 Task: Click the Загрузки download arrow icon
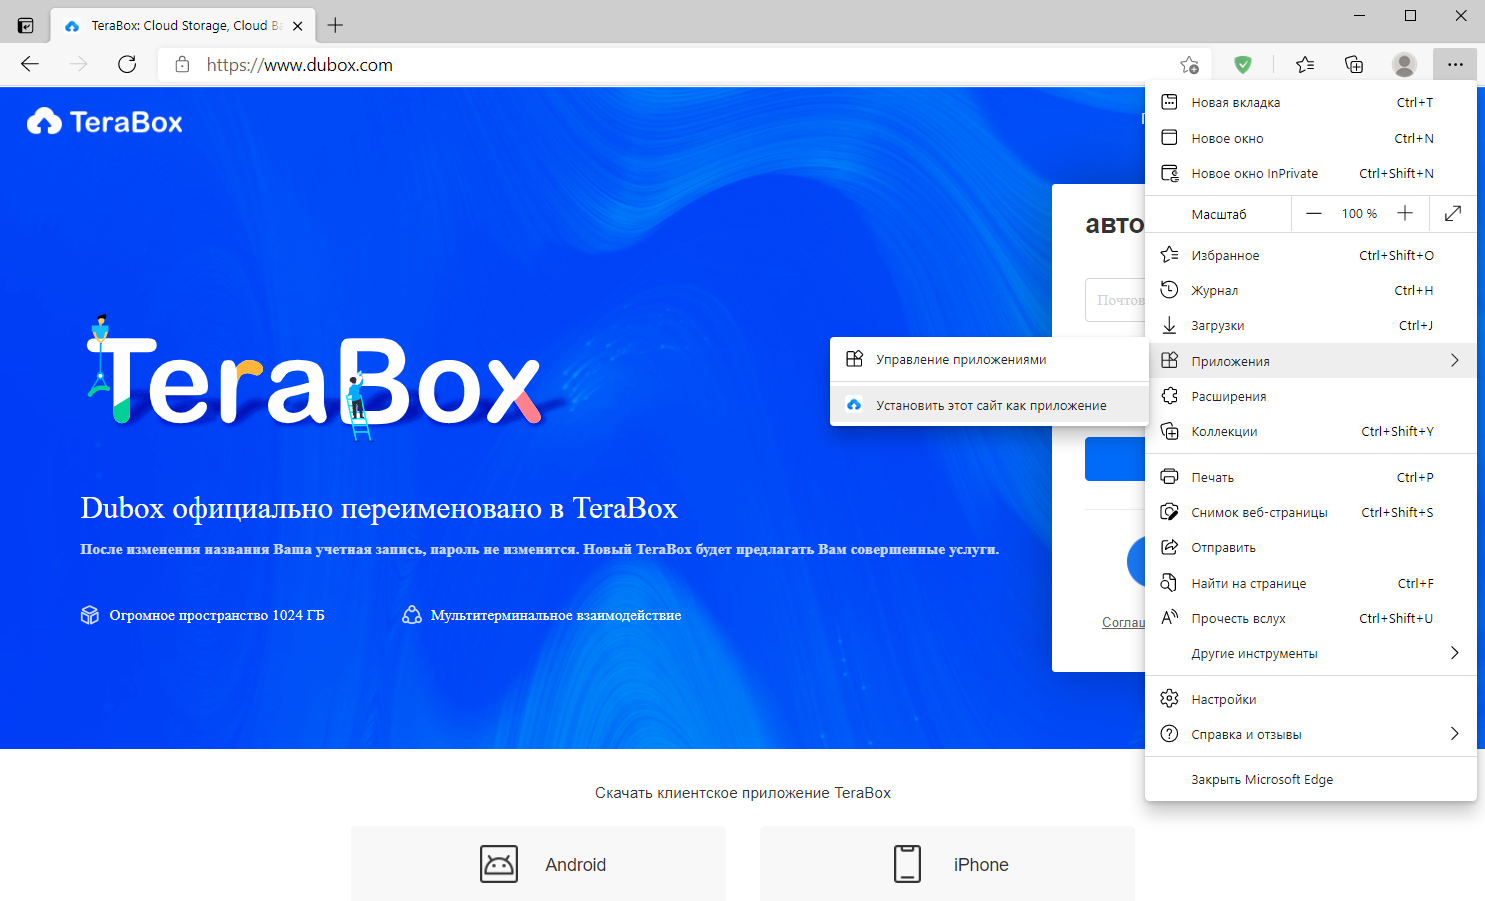point(1169,325)
